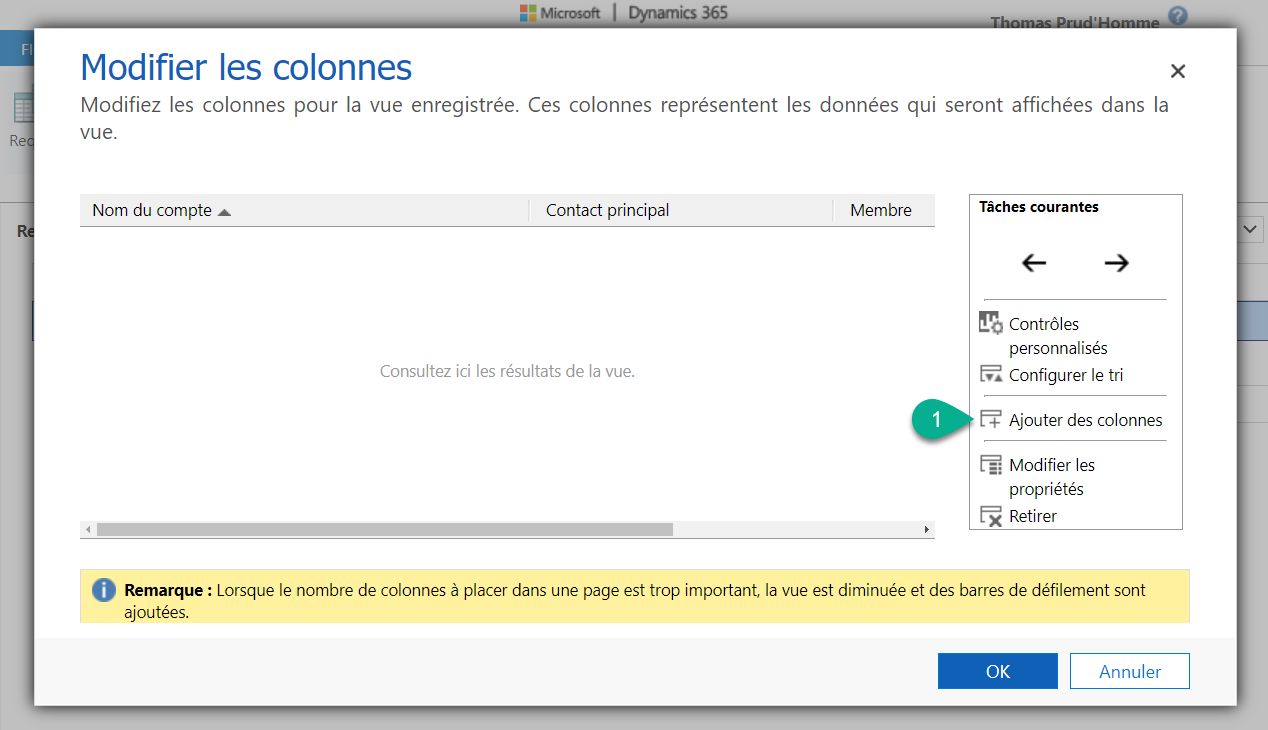This screenshot has height=730, width=1268.
Task: Select the "Retirer" column removal icon
Action: coord(991,515)
